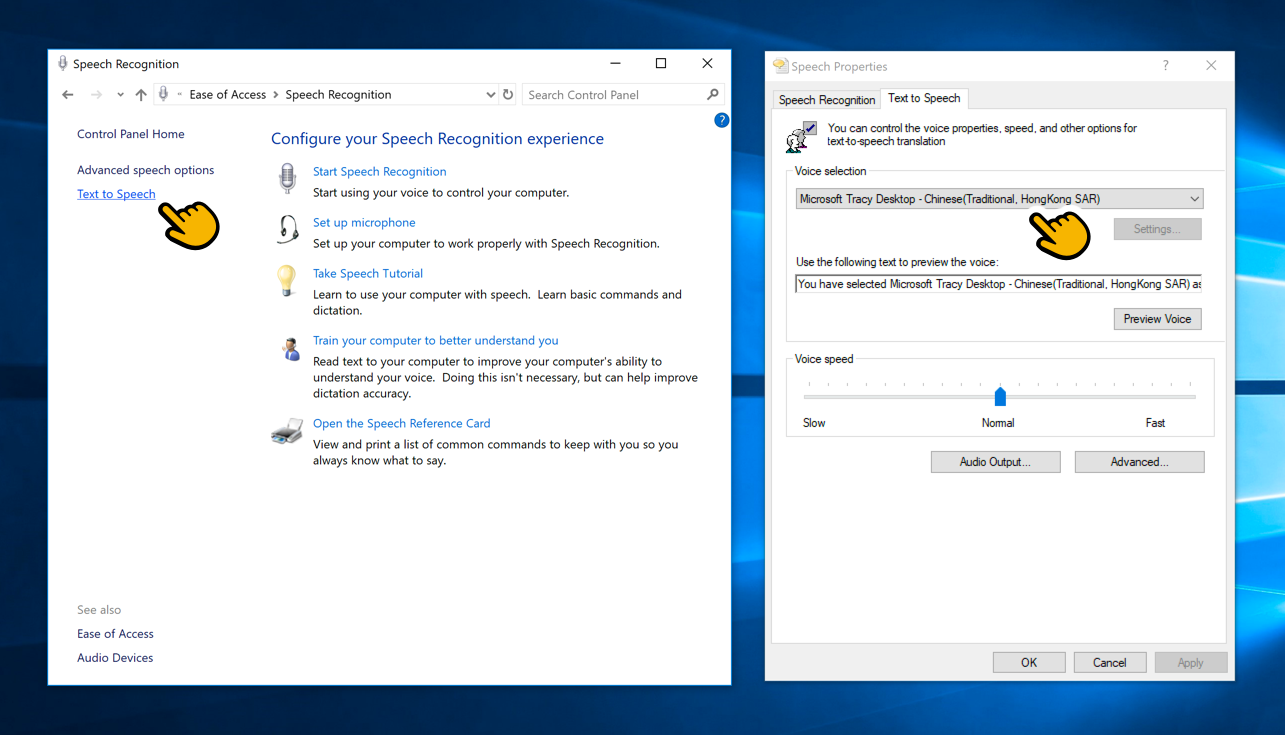Click the greyed-out Settings button
Image resolution: width=1285 pixels, height=735 pixels.
click(x=1157, y=229)
